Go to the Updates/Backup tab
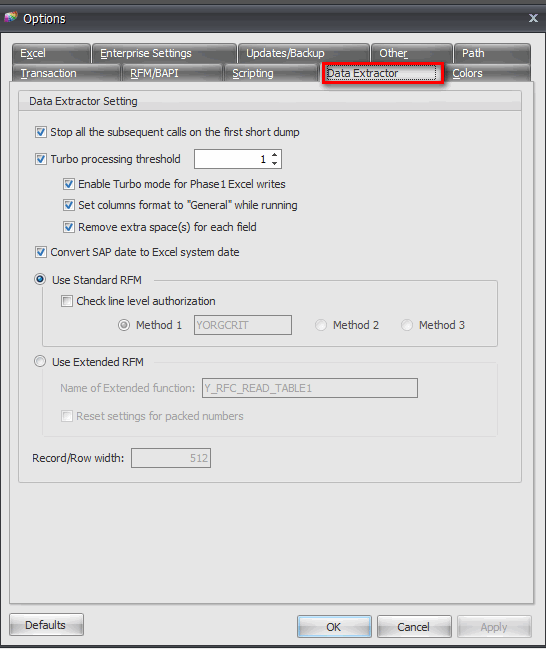This screenshot has height=649, width=546. click(304, 53)
